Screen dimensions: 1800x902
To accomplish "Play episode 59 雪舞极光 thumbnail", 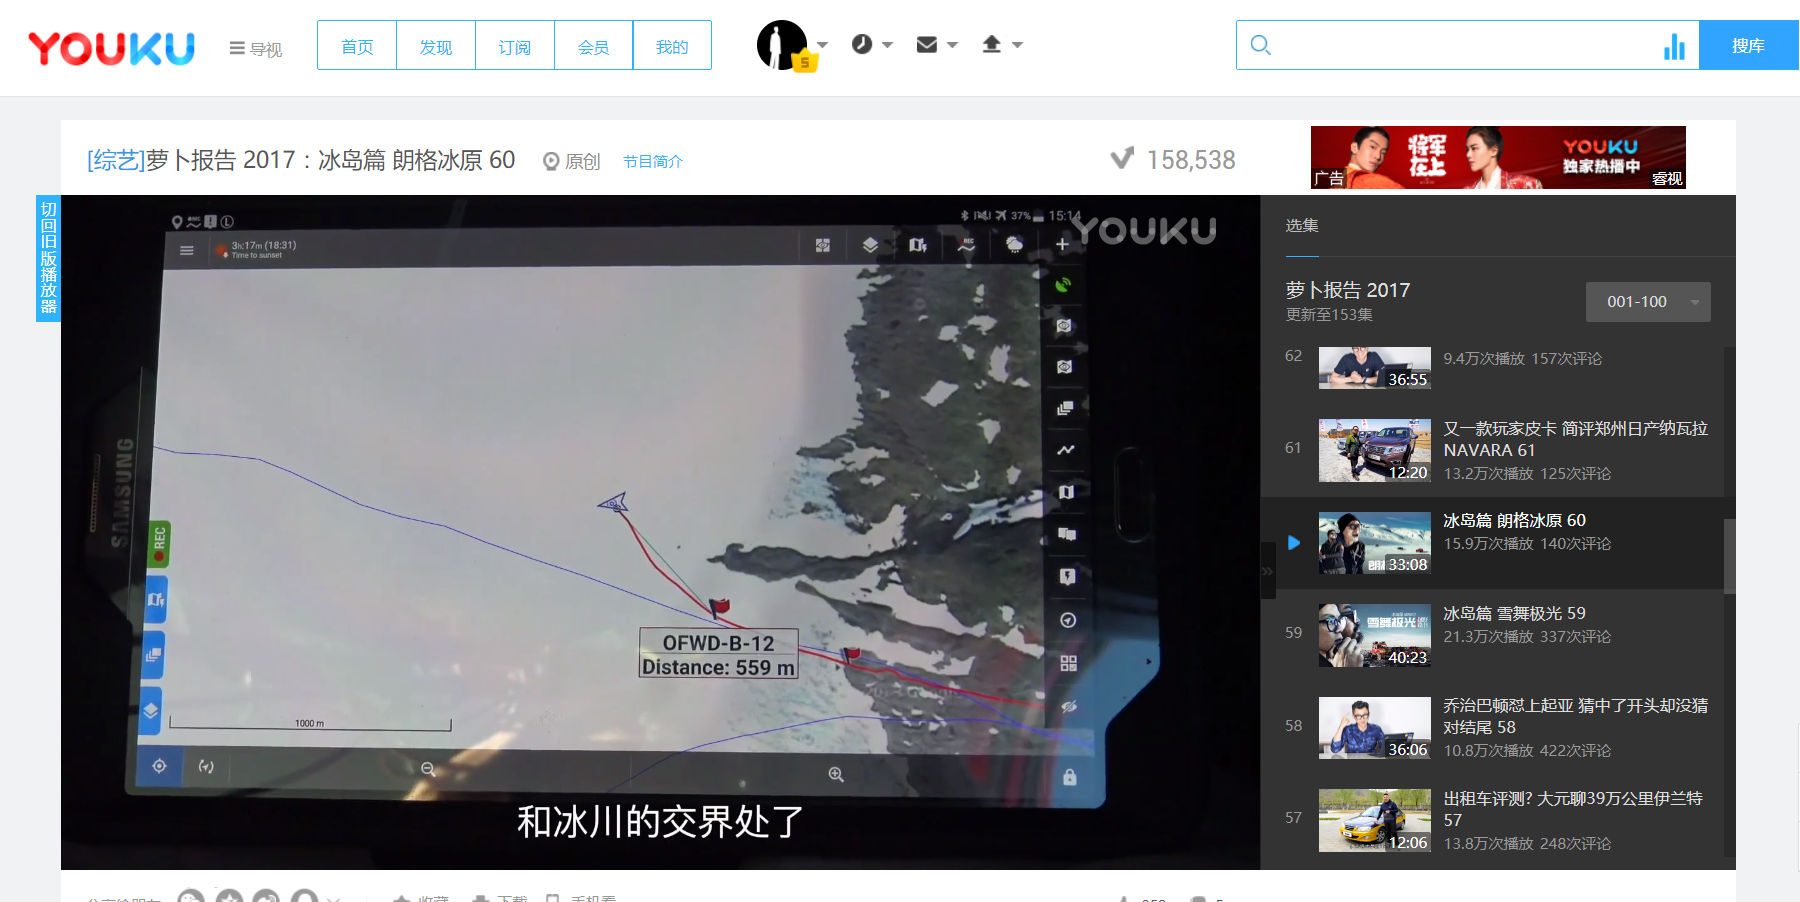I will tap(1374, 635).
